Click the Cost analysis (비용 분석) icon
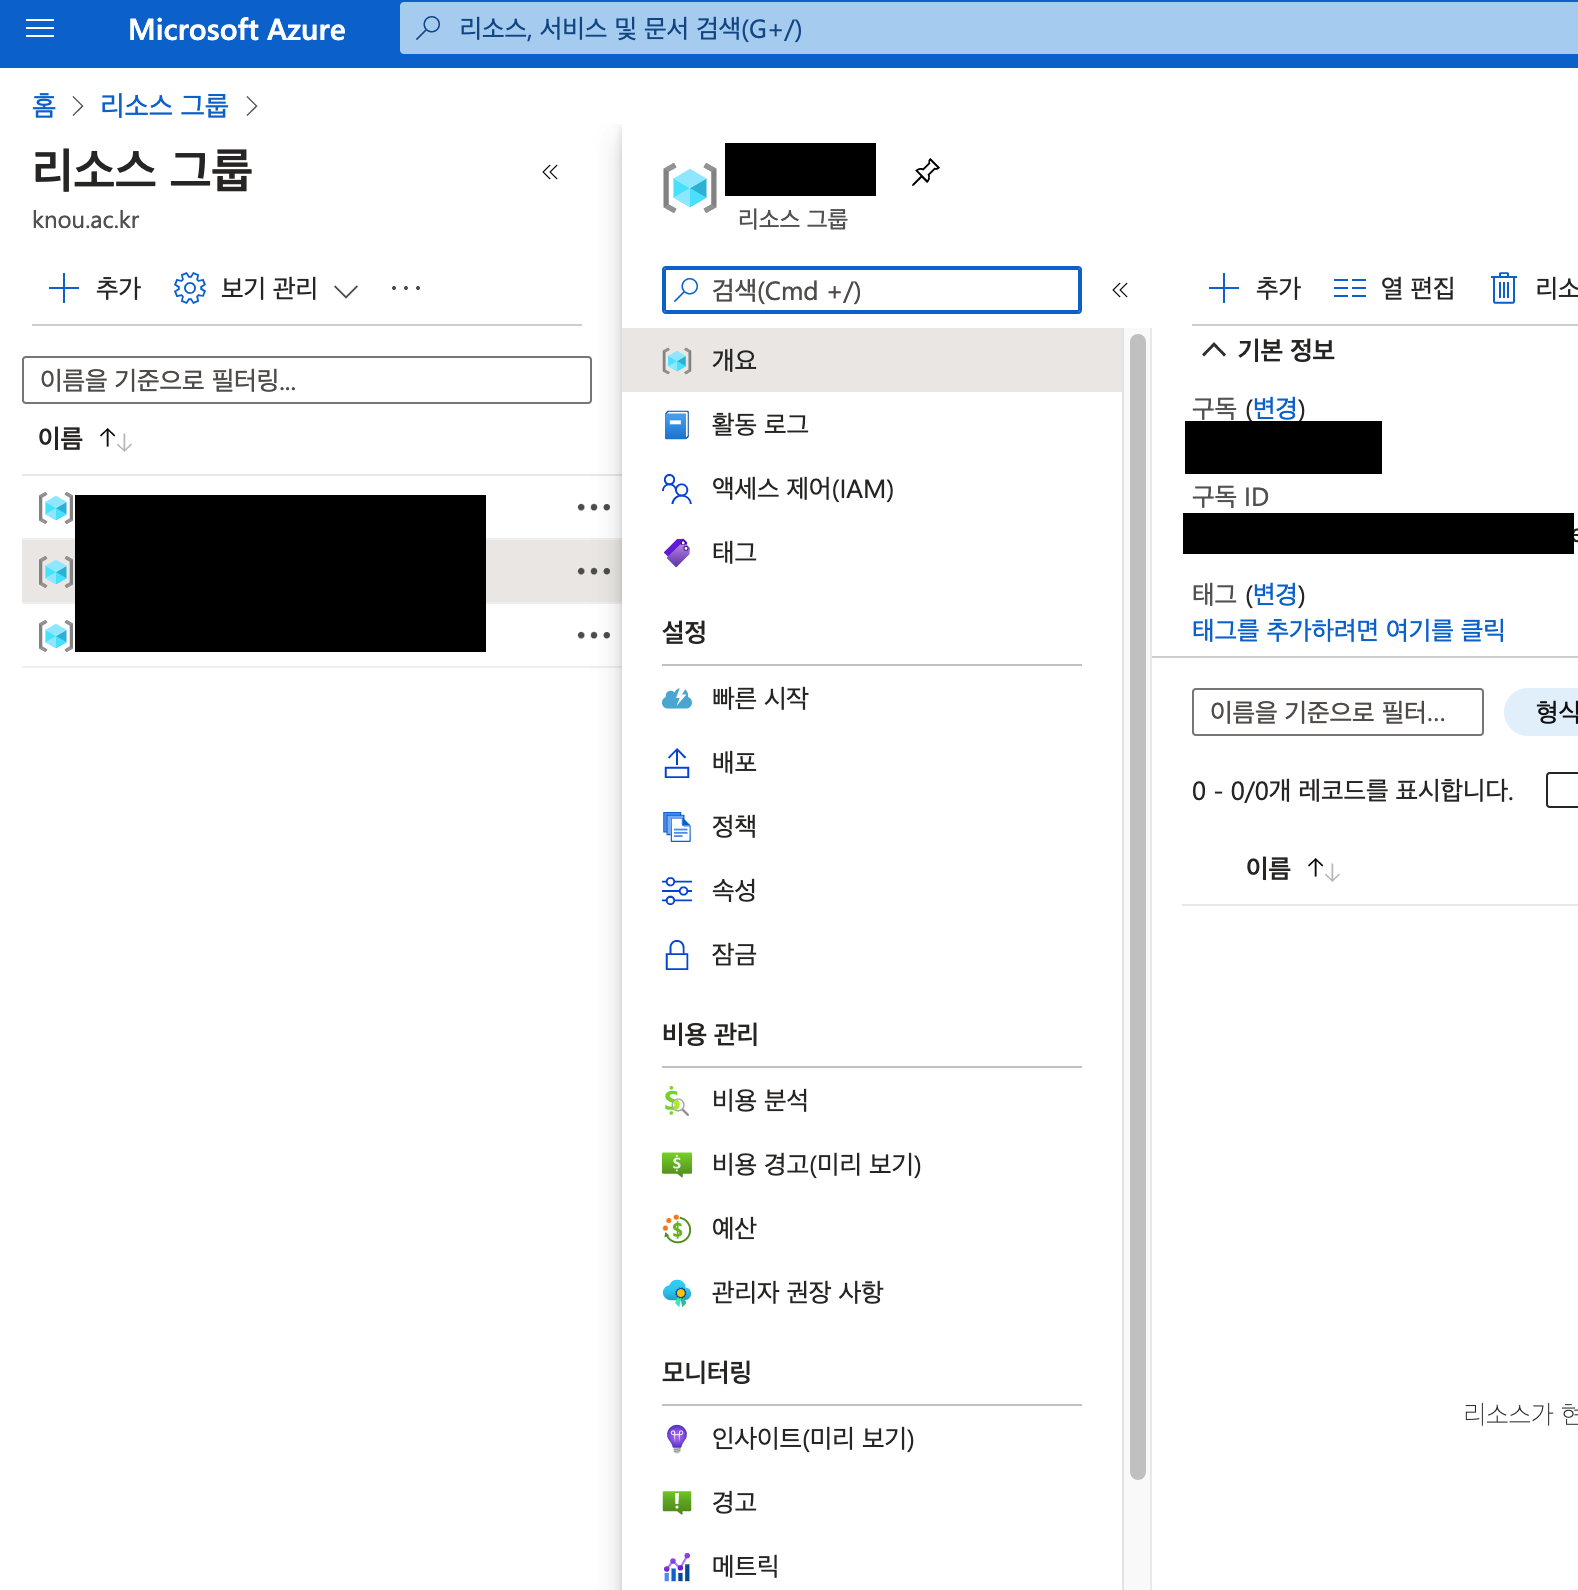 coord(677,1101)
